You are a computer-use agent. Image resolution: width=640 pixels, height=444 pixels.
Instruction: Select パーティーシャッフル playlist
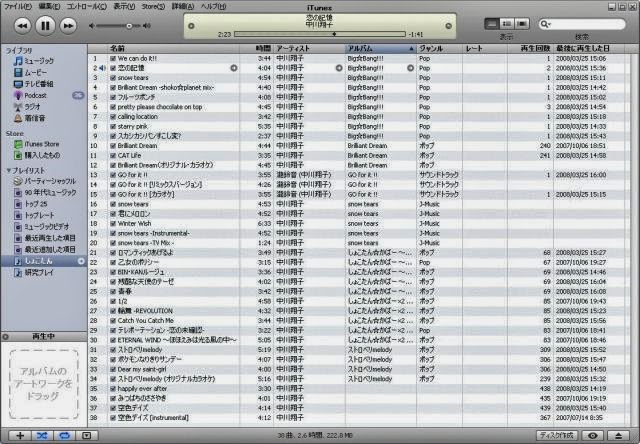point(50,181)
